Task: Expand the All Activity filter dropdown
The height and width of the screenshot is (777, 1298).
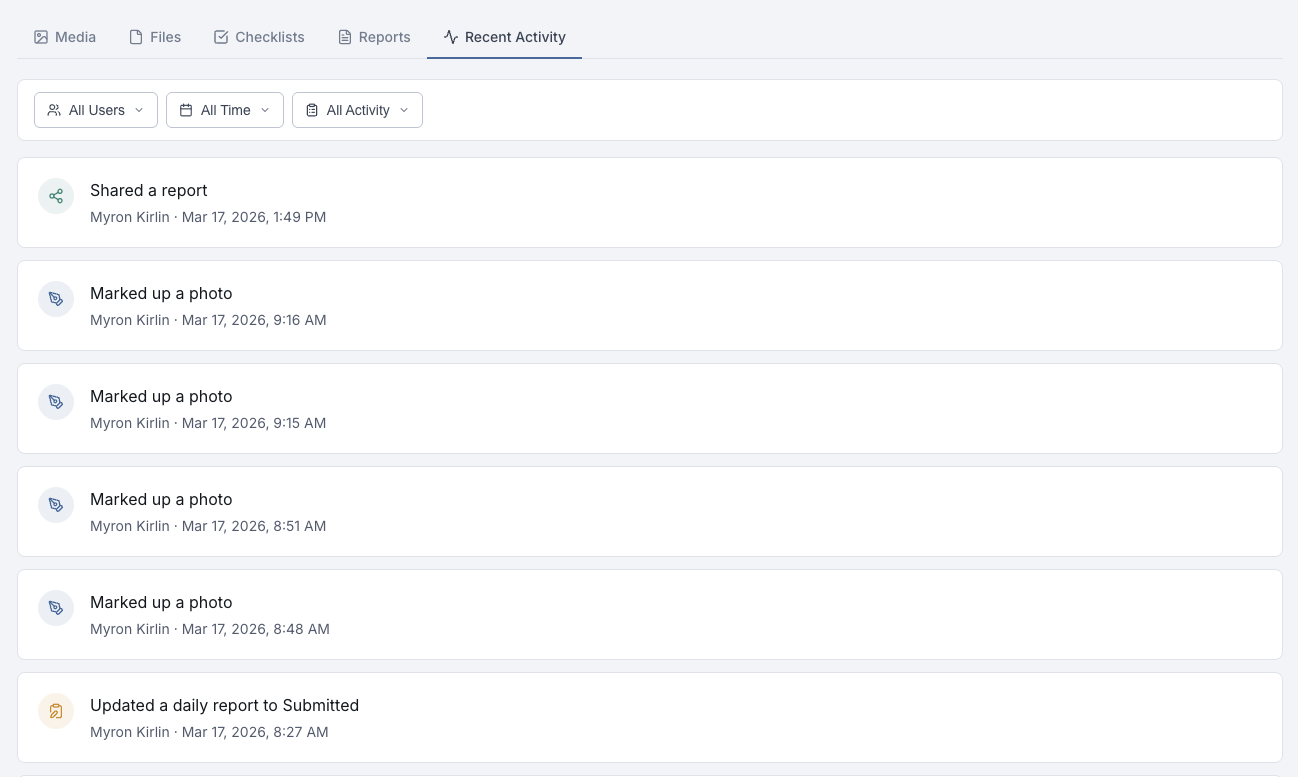Action: [x=357, y=110]
